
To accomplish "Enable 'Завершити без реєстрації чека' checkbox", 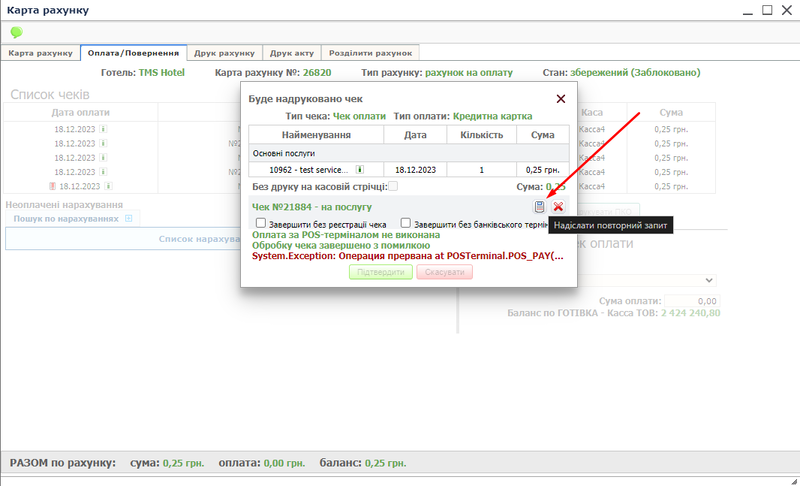I will [261, 223].
